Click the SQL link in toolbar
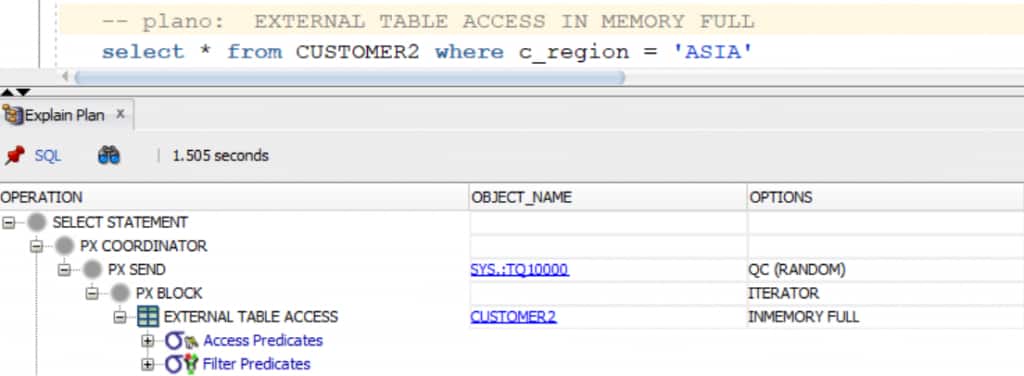Screen dimensions: 1024x376 tap(48, 156)
